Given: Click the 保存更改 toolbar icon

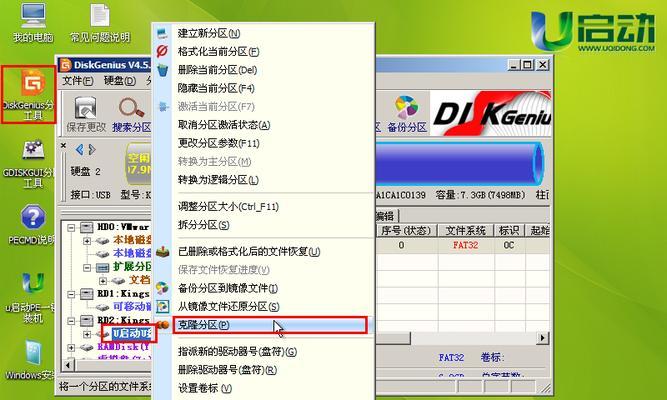Looking at the screenshot, I should pyautogui.click(x=86, y=114).
